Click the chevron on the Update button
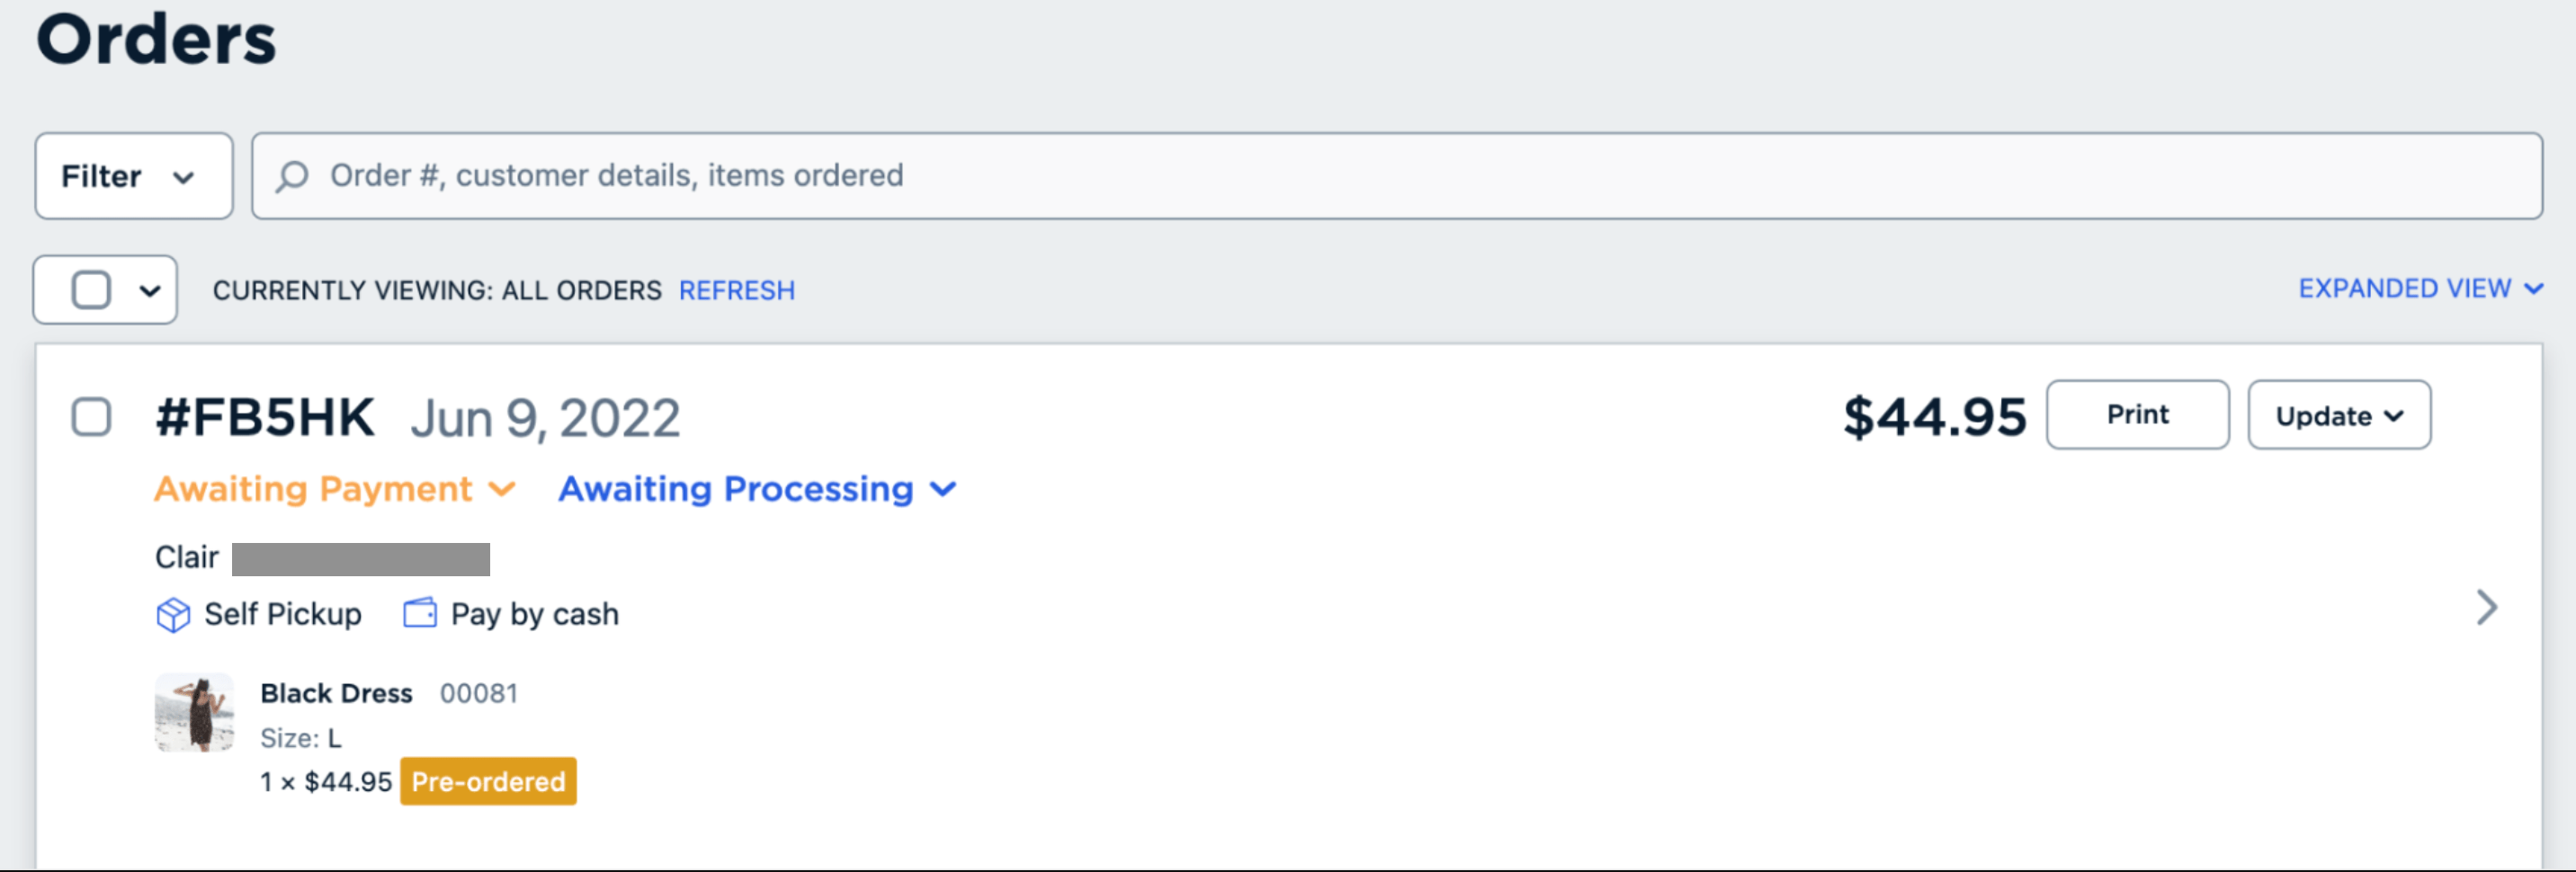This screenshot has height=872, width=2576. [x=2396, y=416]
